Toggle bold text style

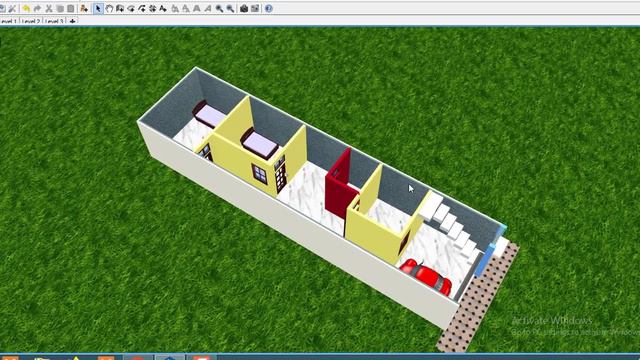coord(197,8)
